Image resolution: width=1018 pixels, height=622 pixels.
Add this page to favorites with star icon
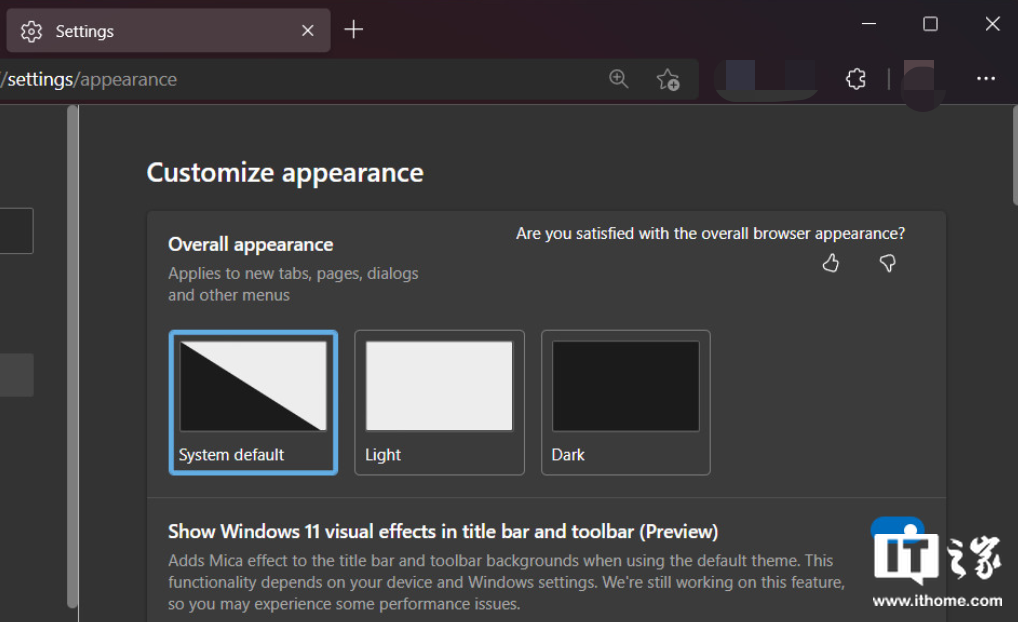coord(667,80)
